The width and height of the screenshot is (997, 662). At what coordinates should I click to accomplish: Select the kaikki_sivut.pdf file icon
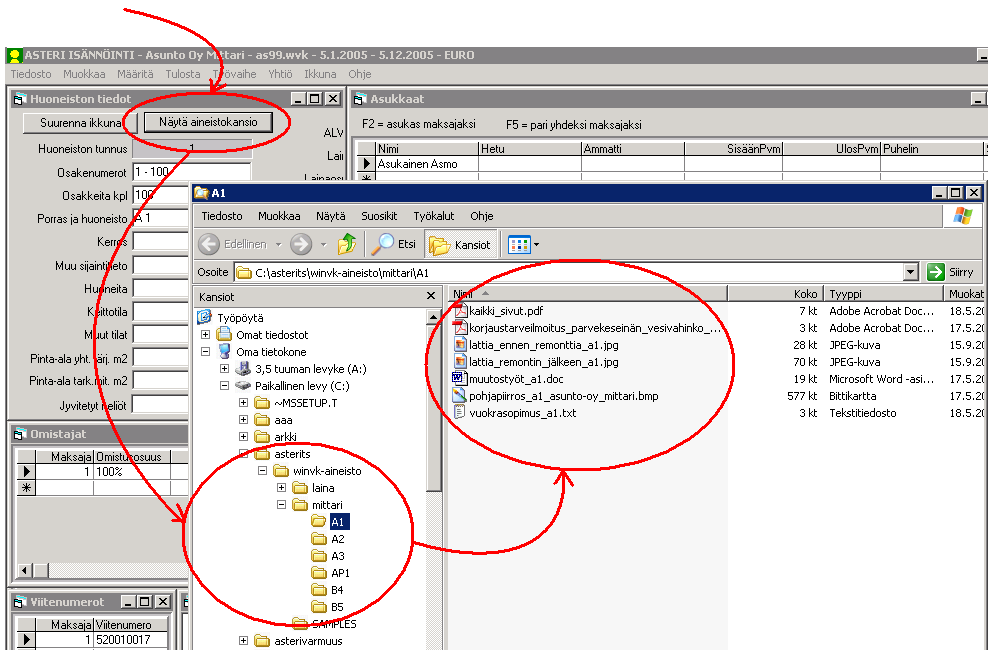click(x=460, y=310)
